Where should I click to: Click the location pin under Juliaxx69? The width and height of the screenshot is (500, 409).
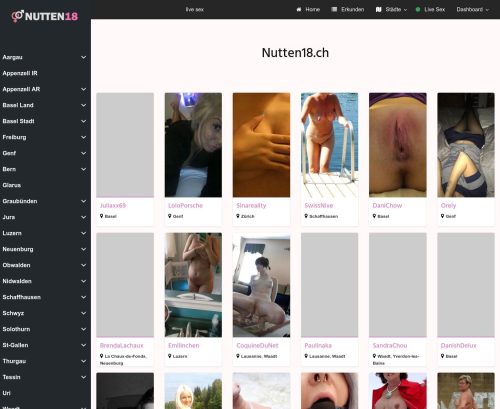click(x=102, y=216)
